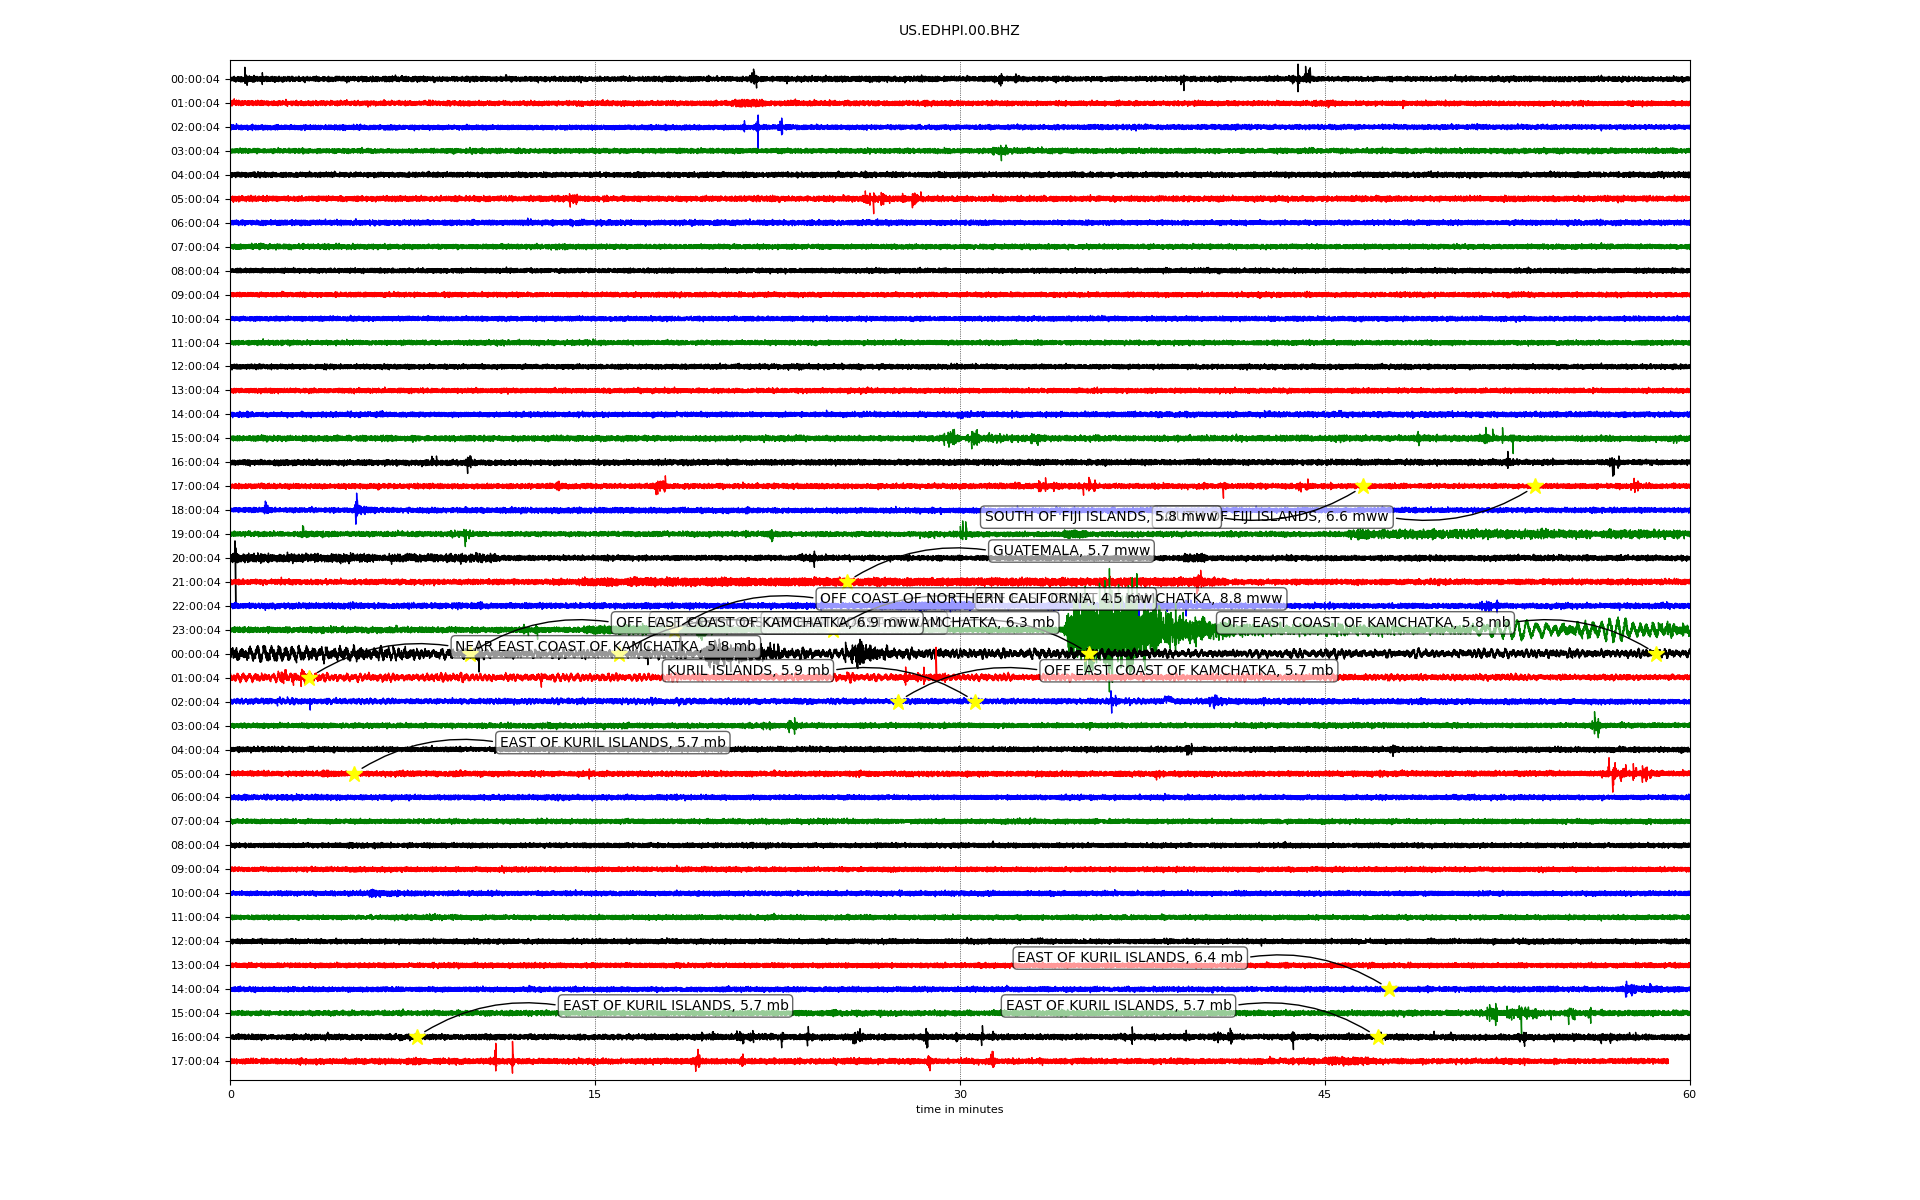
Task: Click the 15 tick on the time axis
Action: (x=595, y=1094)
